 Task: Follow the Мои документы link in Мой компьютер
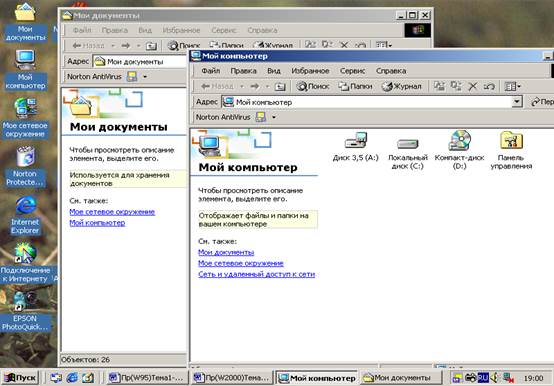226,252
